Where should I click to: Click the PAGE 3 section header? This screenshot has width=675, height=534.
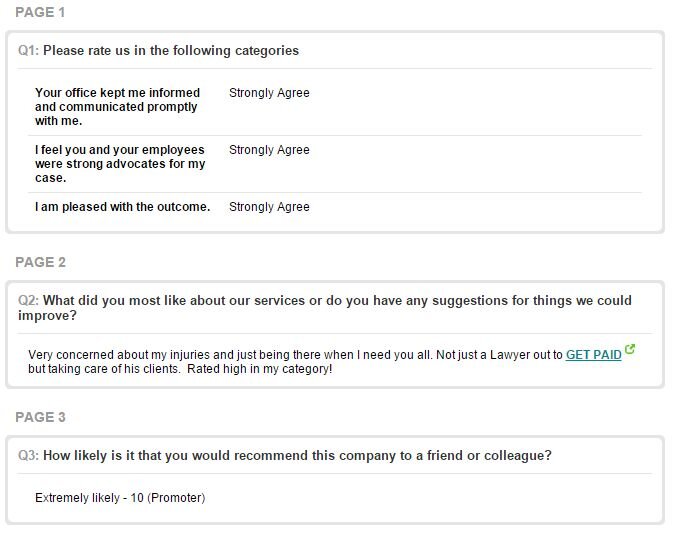[40, 417]
